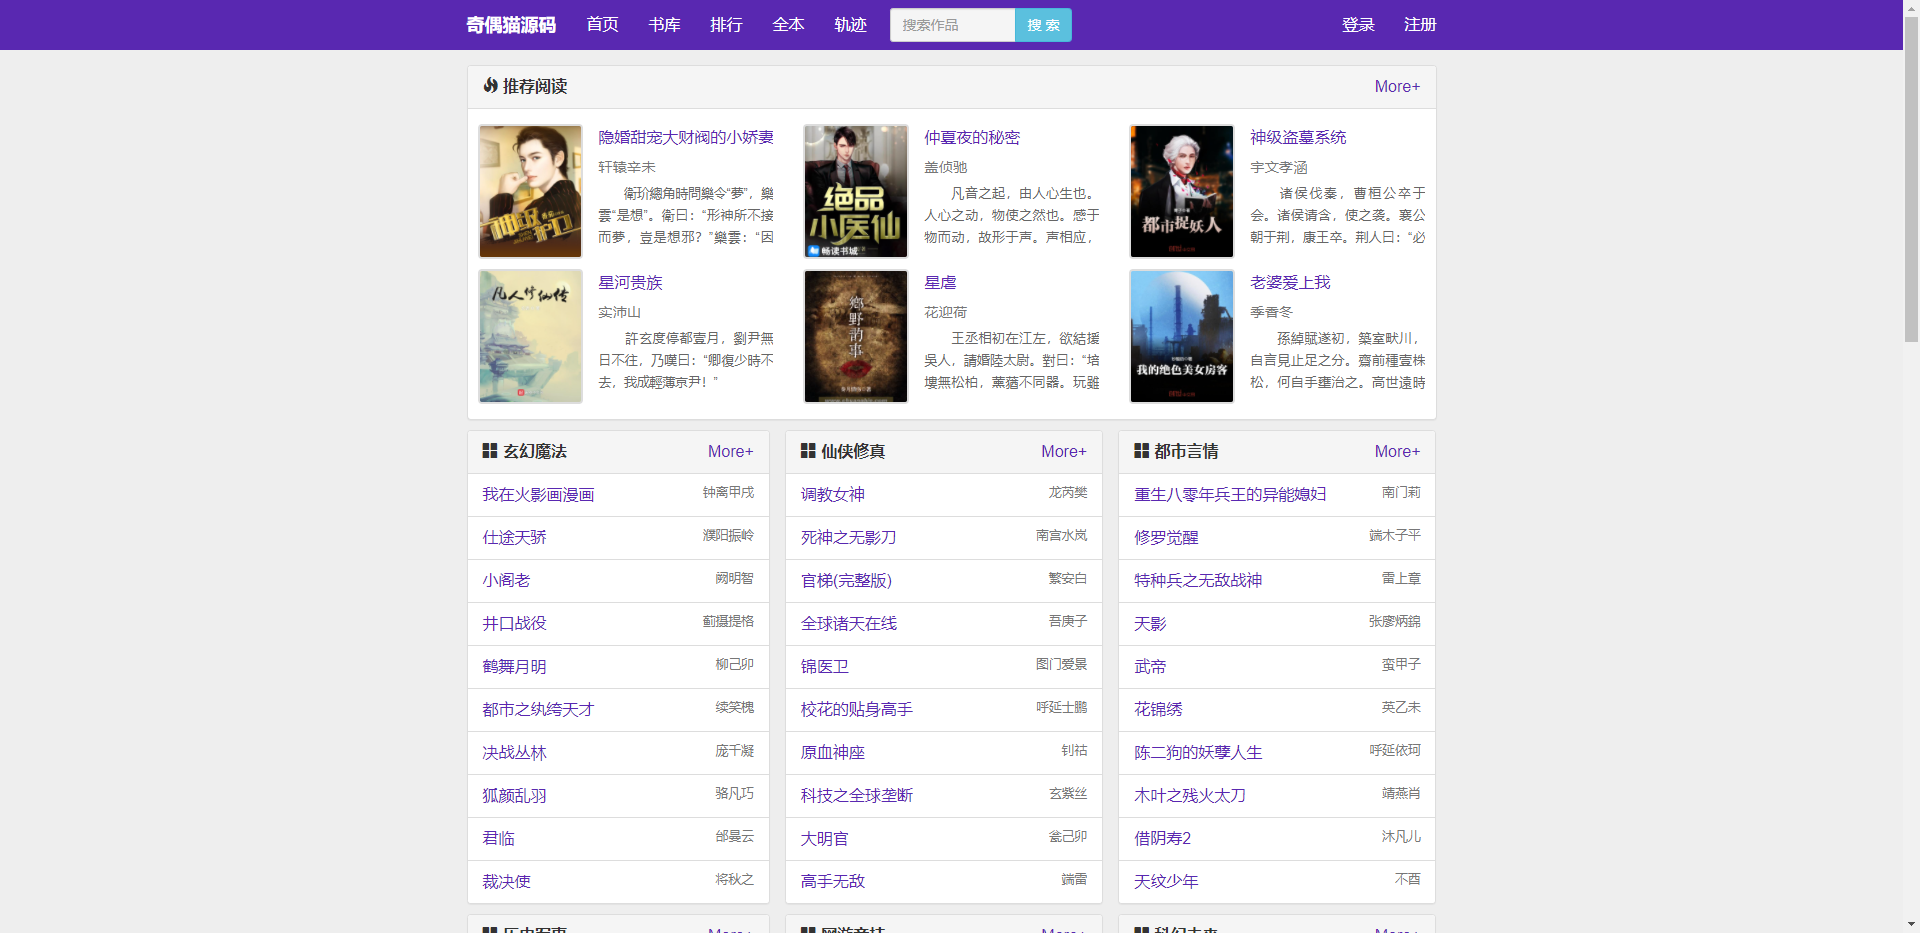Image resolution: width=1920 pixels, height=933 pixels.
Task: Go to the 排行 rankings page
Action: 726,25
